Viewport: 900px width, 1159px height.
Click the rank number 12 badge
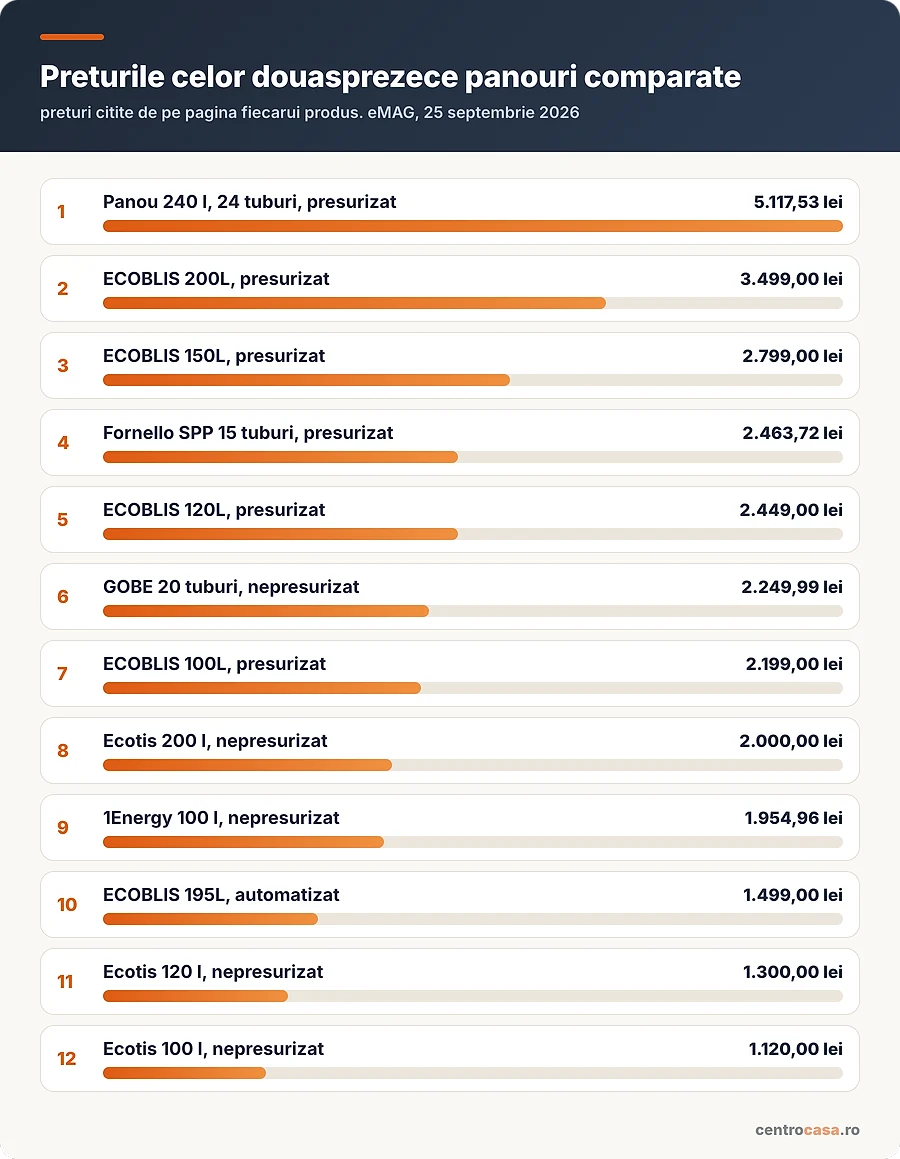coord(67,1058)
